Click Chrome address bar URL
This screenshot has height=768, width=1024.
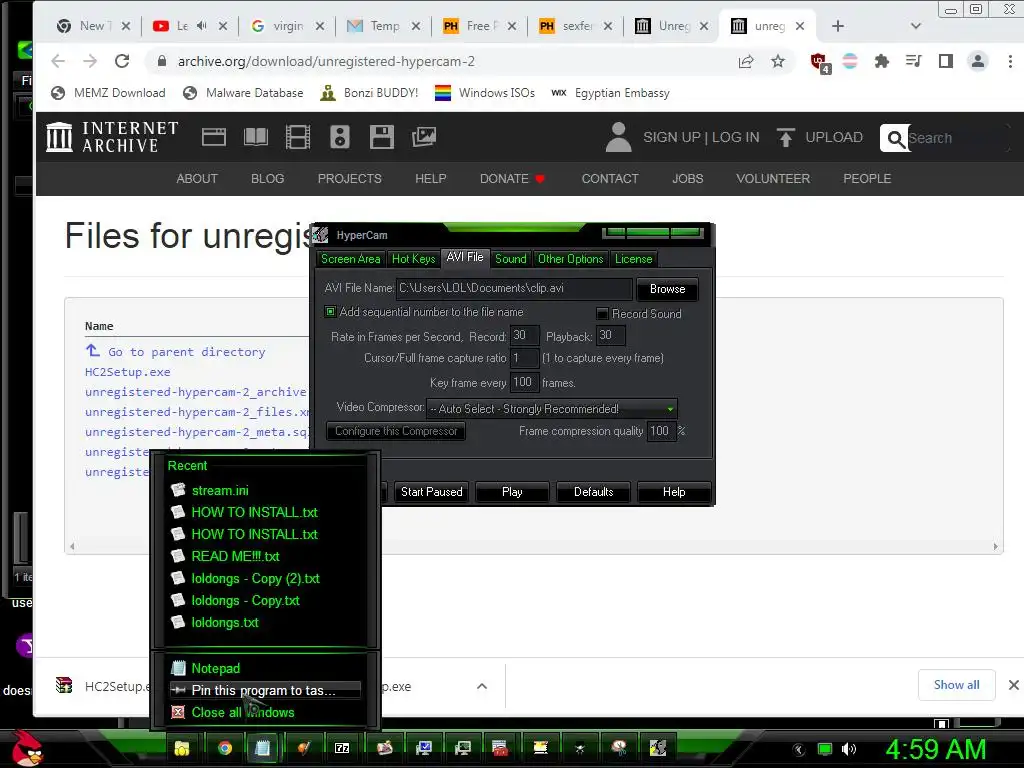coord(326,61)
